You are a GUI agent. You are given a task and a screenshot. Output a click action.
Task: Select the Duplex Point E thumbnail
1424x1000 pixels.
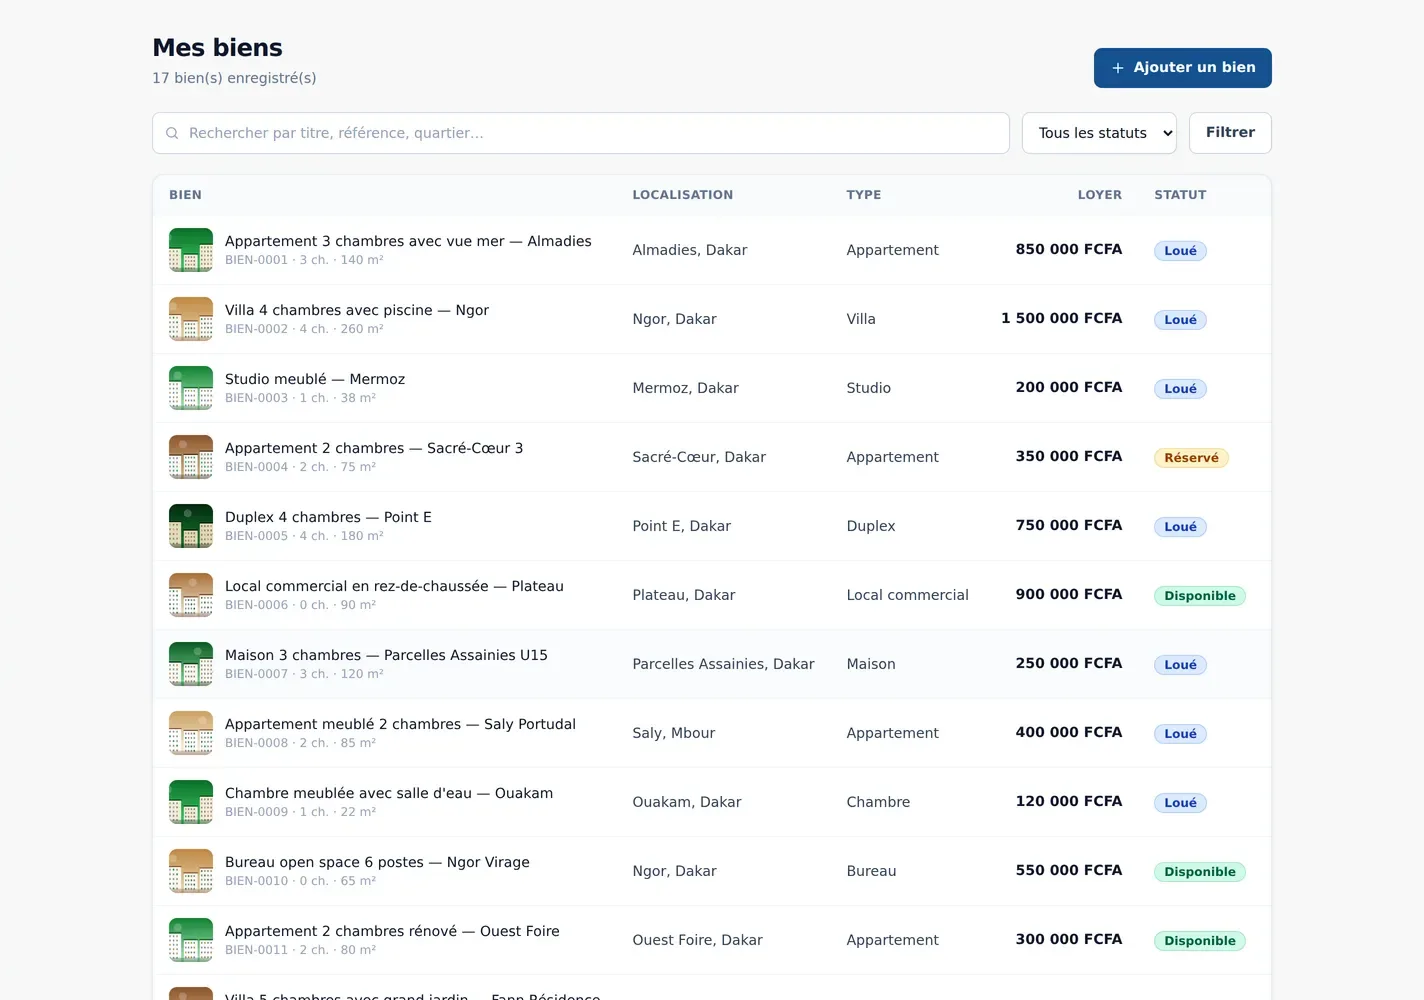[191, 526]
